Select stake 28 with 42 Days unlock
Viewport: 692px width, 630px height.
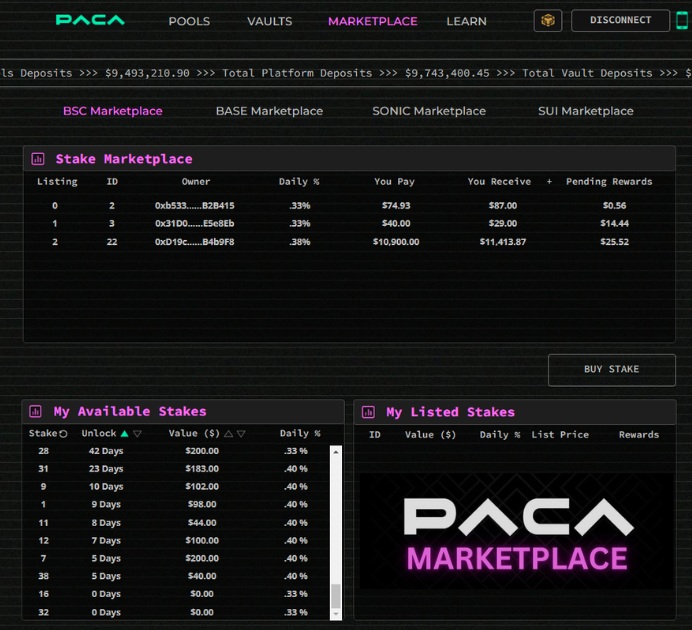click(177, 451)
